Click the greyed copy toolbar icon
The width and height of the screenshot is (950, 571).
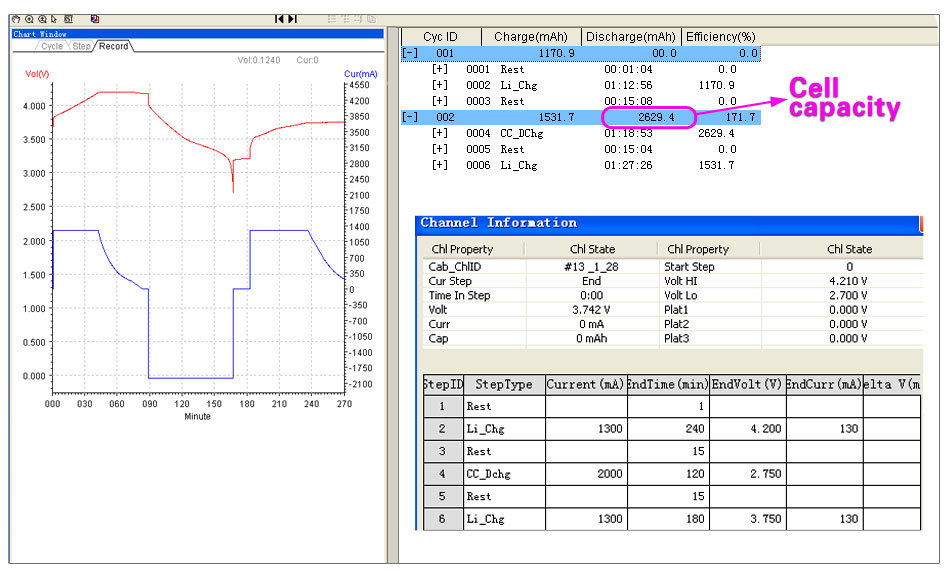(x=371, y=19)
